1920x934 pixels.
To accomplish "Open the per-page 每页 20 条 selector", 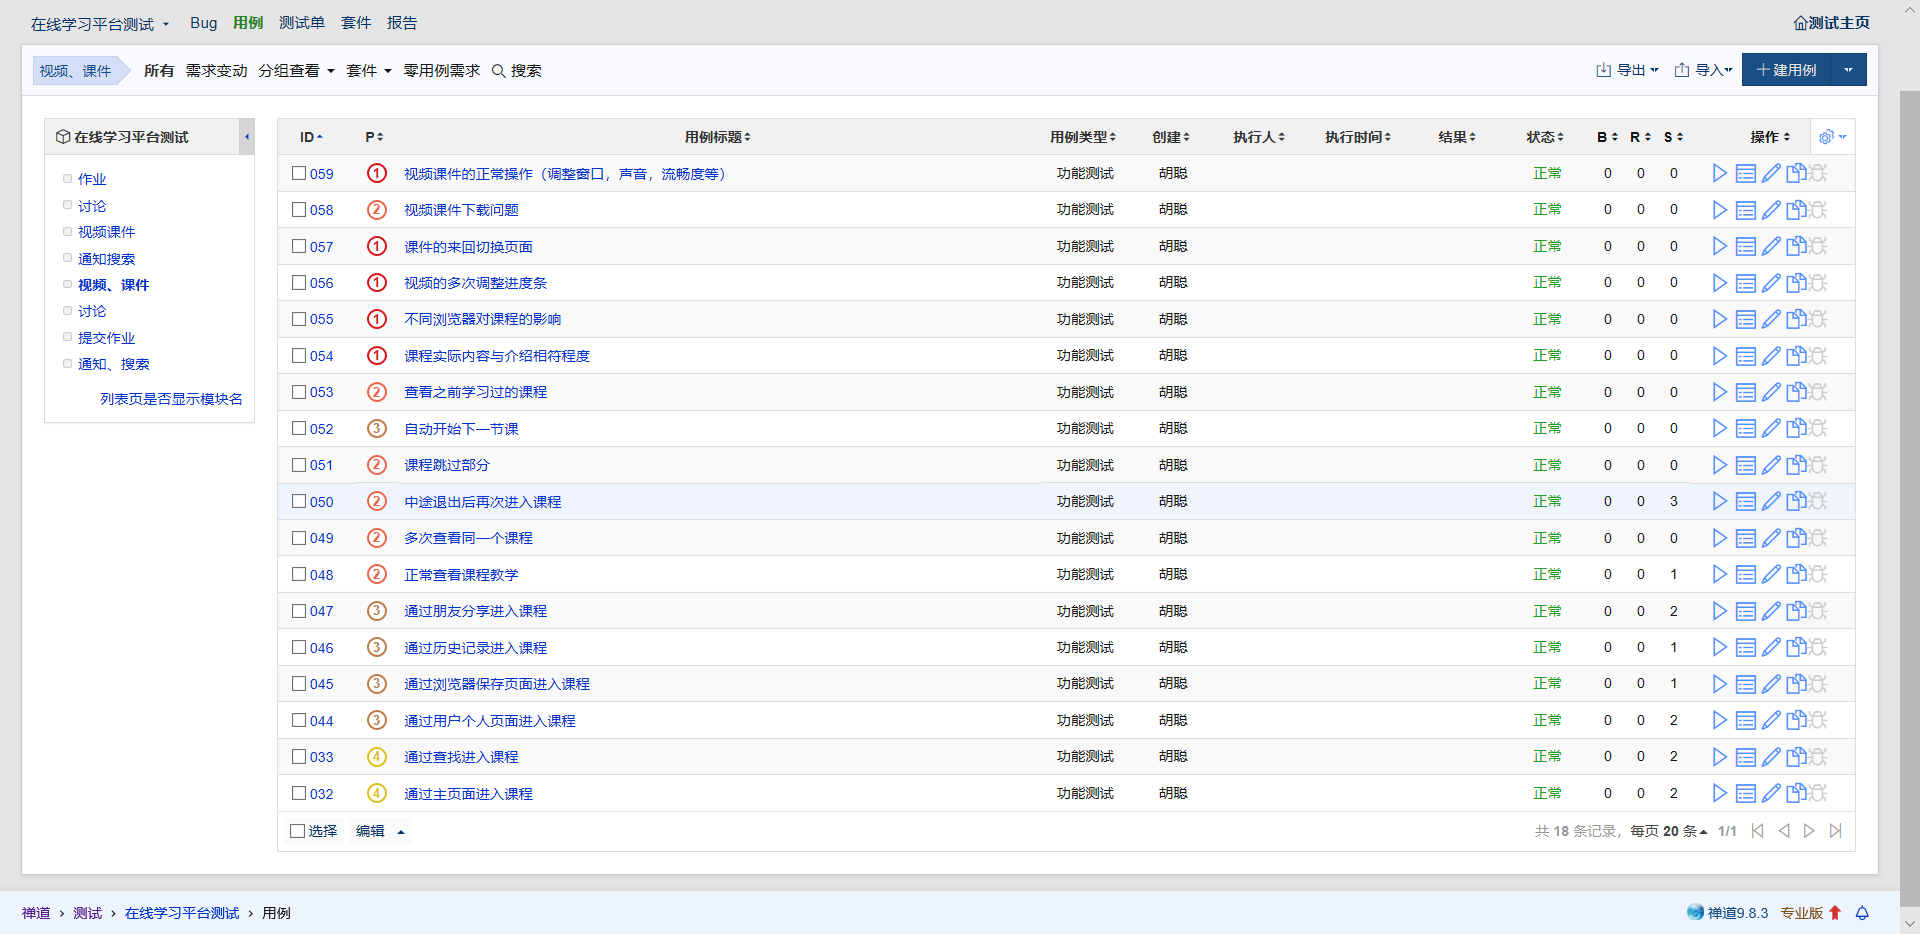I will point(1668,831).
